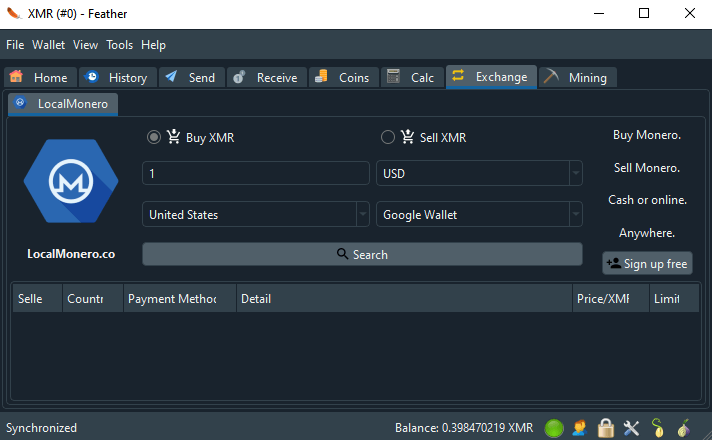Open the Wallet menu
The height and width of the screenshot is (440, 712).
tap(48, 45)
